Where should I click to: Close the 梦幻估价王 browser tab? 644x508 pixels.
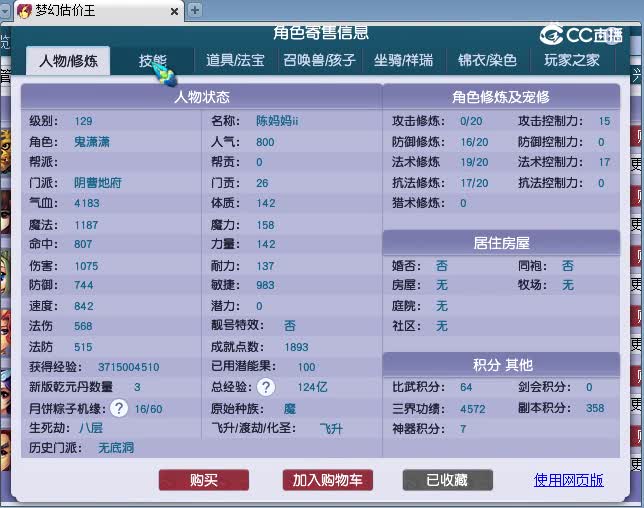[x=174, y=11]
